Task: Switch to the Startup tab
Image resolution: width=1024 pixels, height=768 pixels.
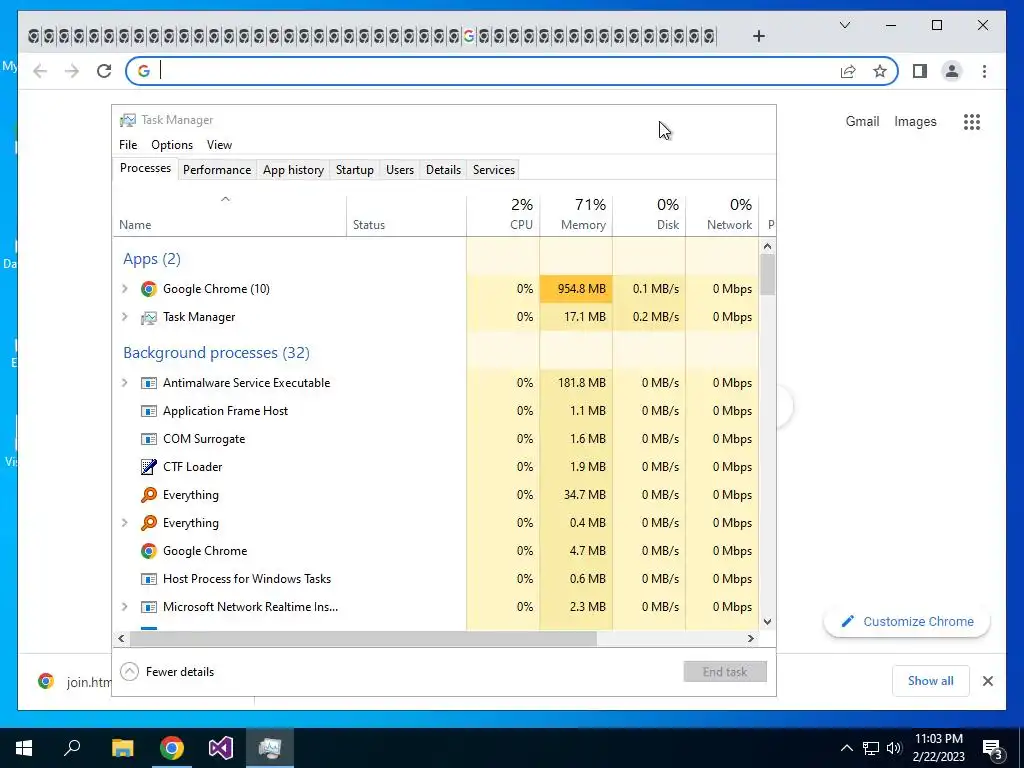Action: point(355,170)
